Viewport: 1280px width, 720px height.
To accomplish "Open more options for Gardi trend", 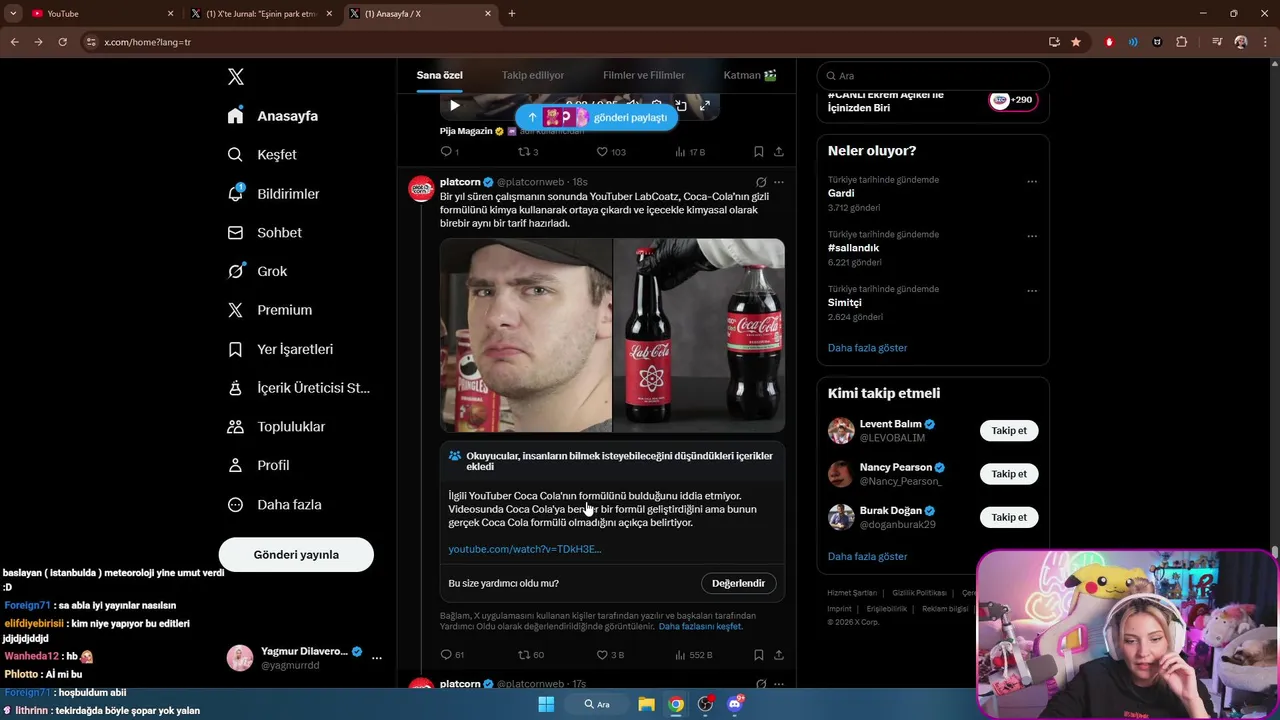I will pyautogui.click(x=1032, y=182).
